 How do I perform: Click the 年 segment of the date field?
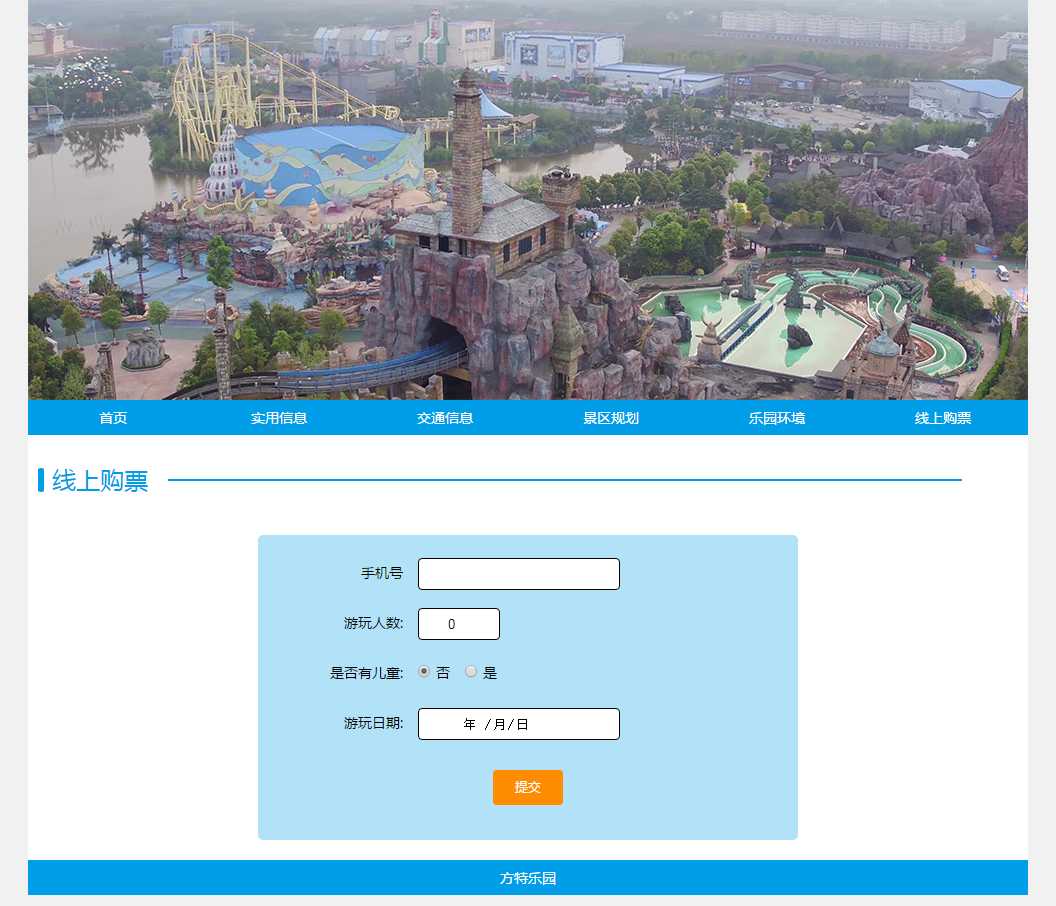pyautogui.click(x=470, y=724)
